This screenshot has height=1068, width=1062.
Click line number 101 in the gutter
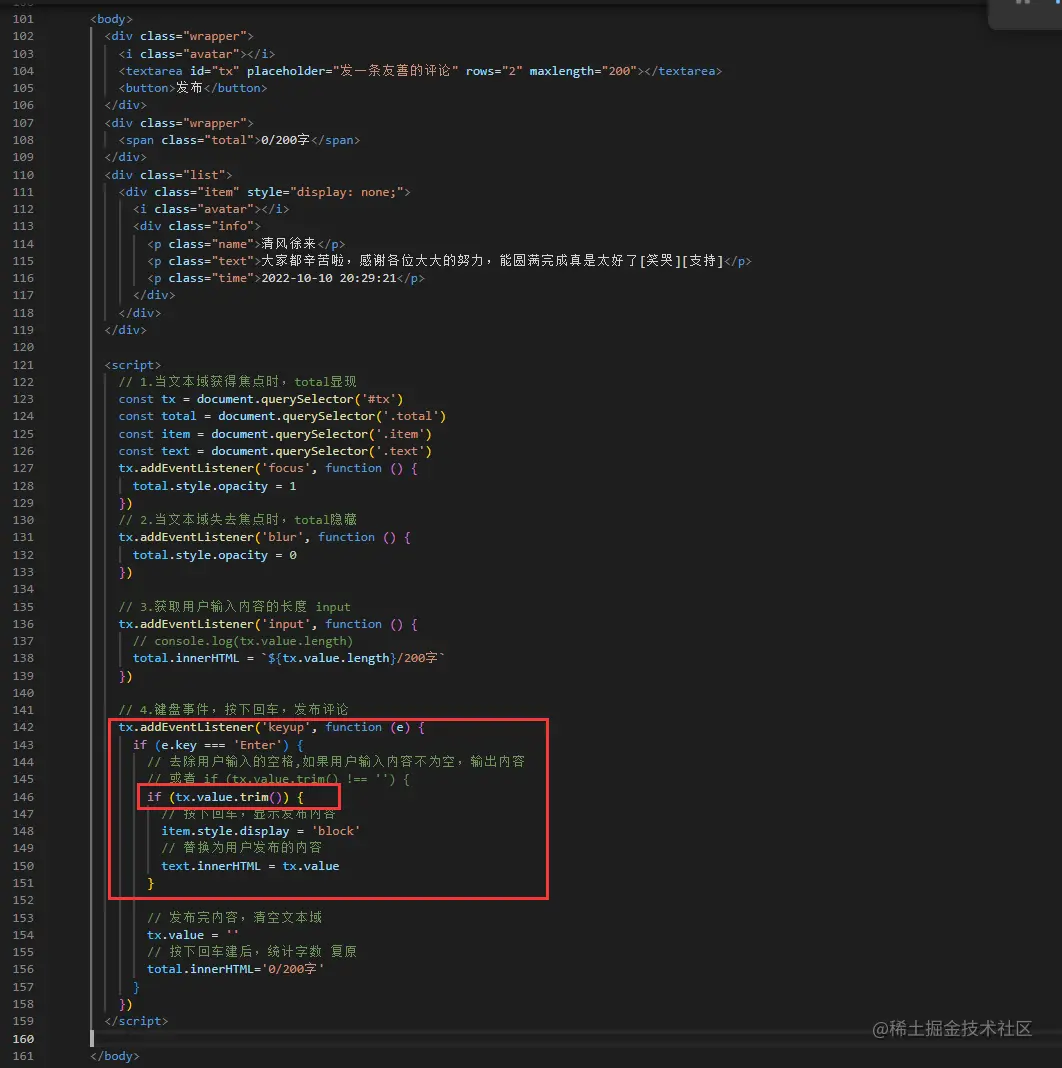[x=22, y=19]
